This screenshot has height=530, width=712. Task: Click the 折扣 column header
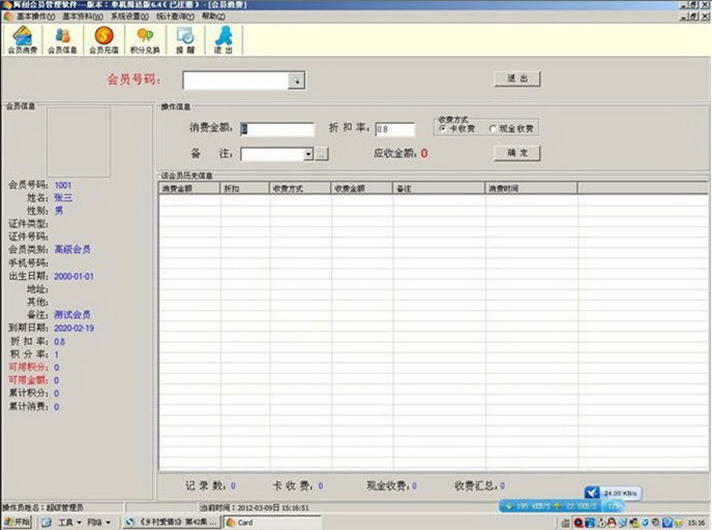coord(245,188)
